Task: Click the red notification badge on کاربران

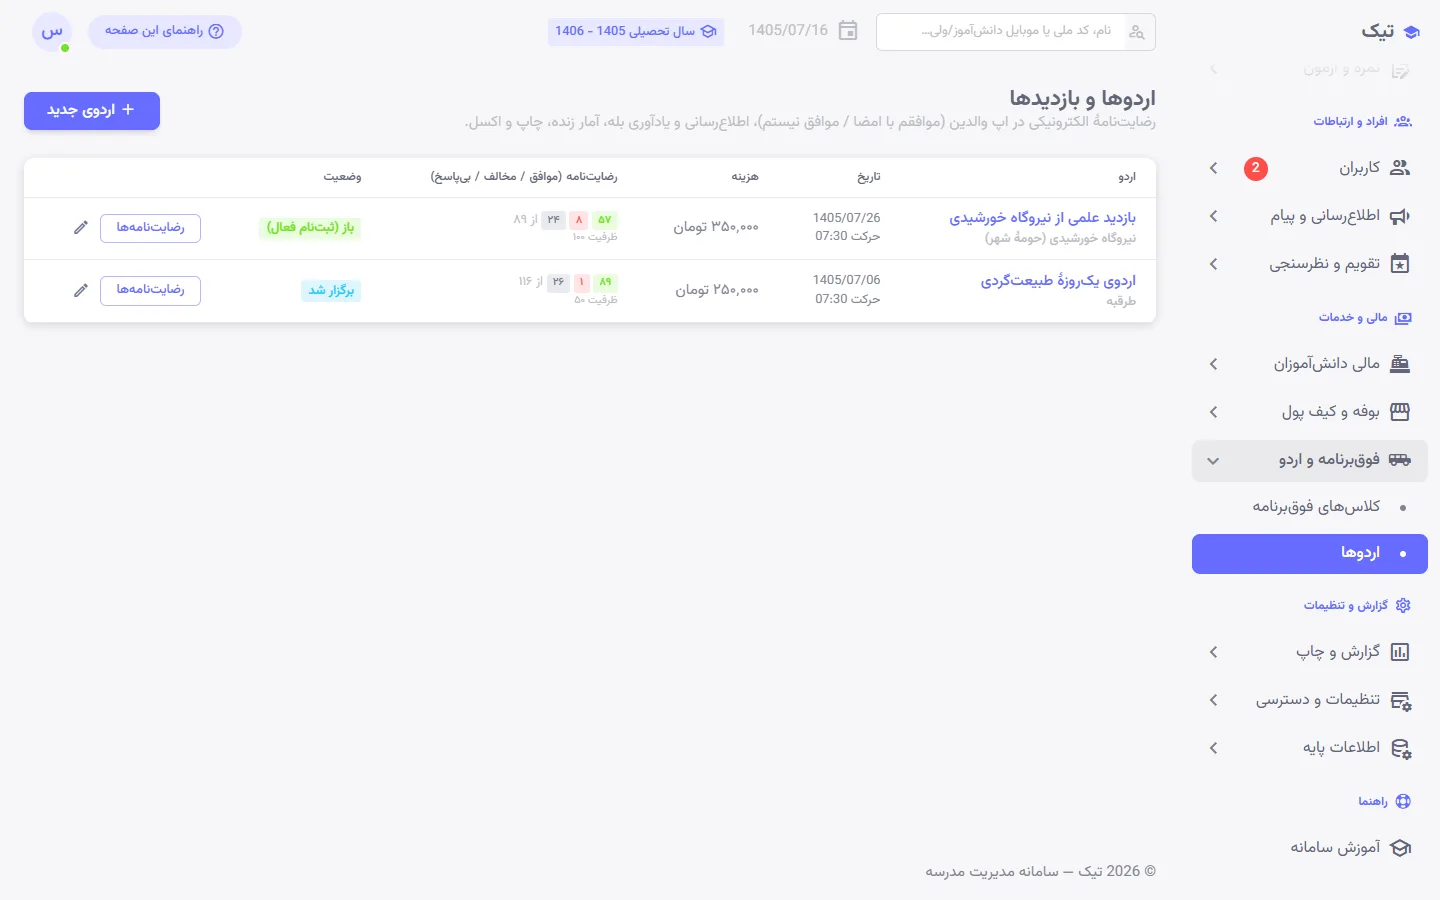Action: click(1256, 168)
